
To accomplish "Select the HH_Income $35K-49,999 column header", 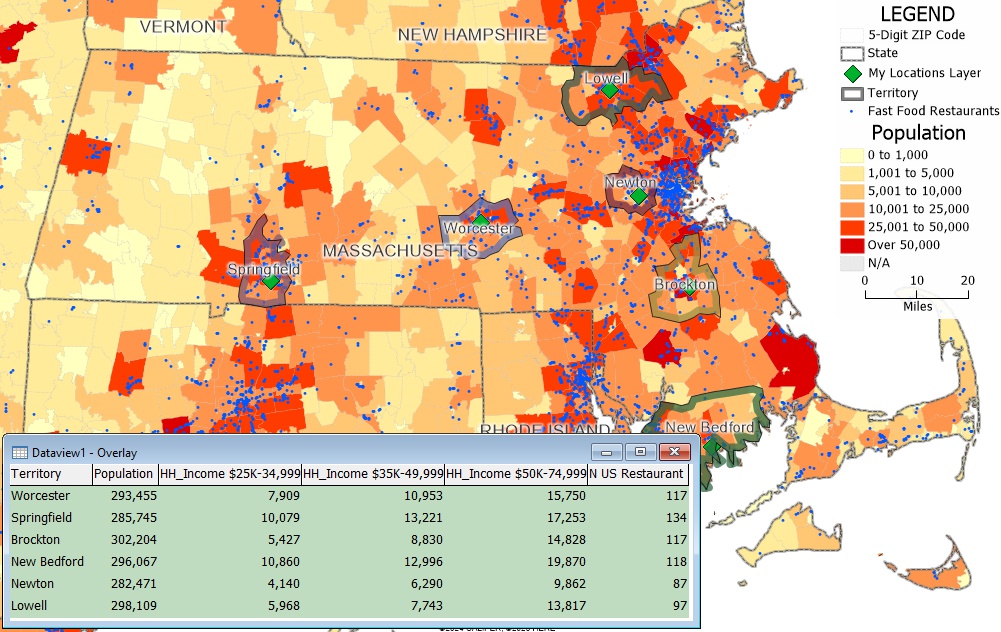I will pos(372,474).
